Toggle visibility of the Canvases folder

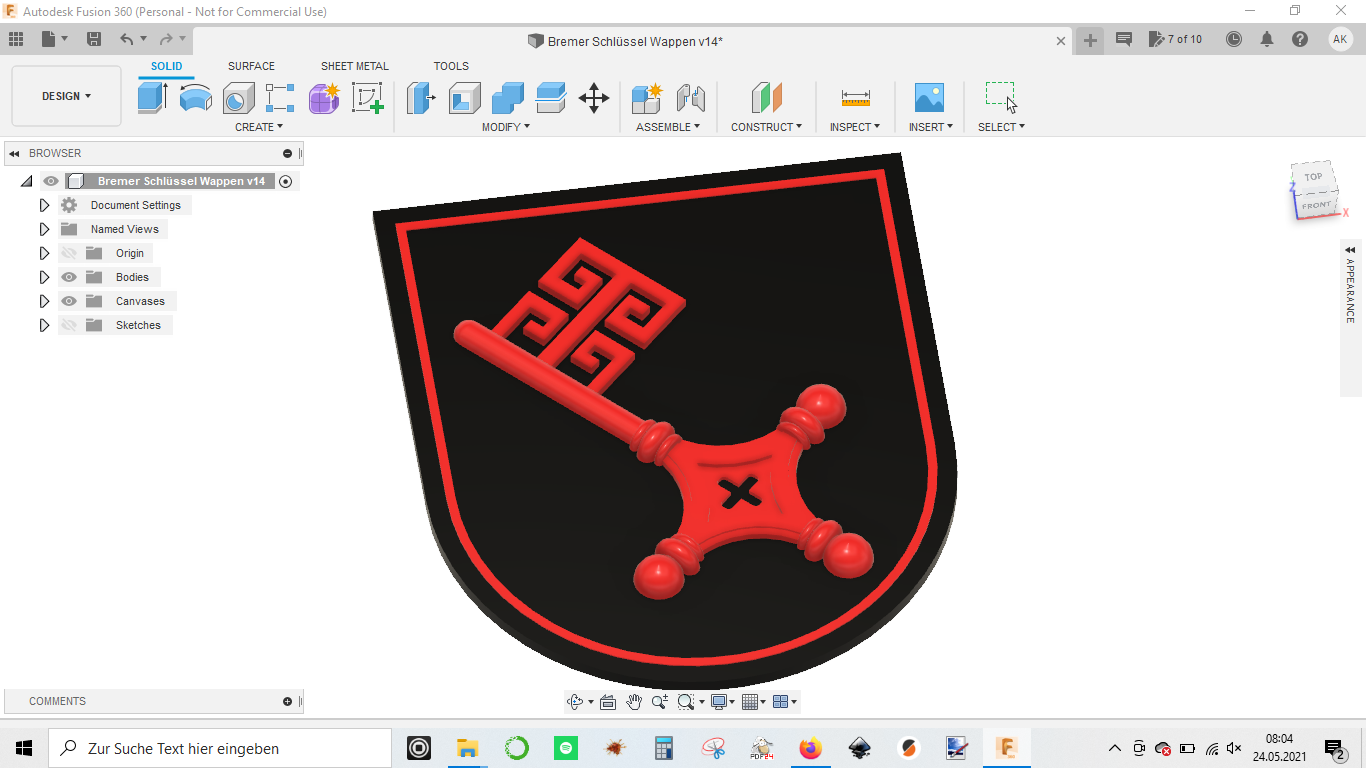(x=68, y=301)
